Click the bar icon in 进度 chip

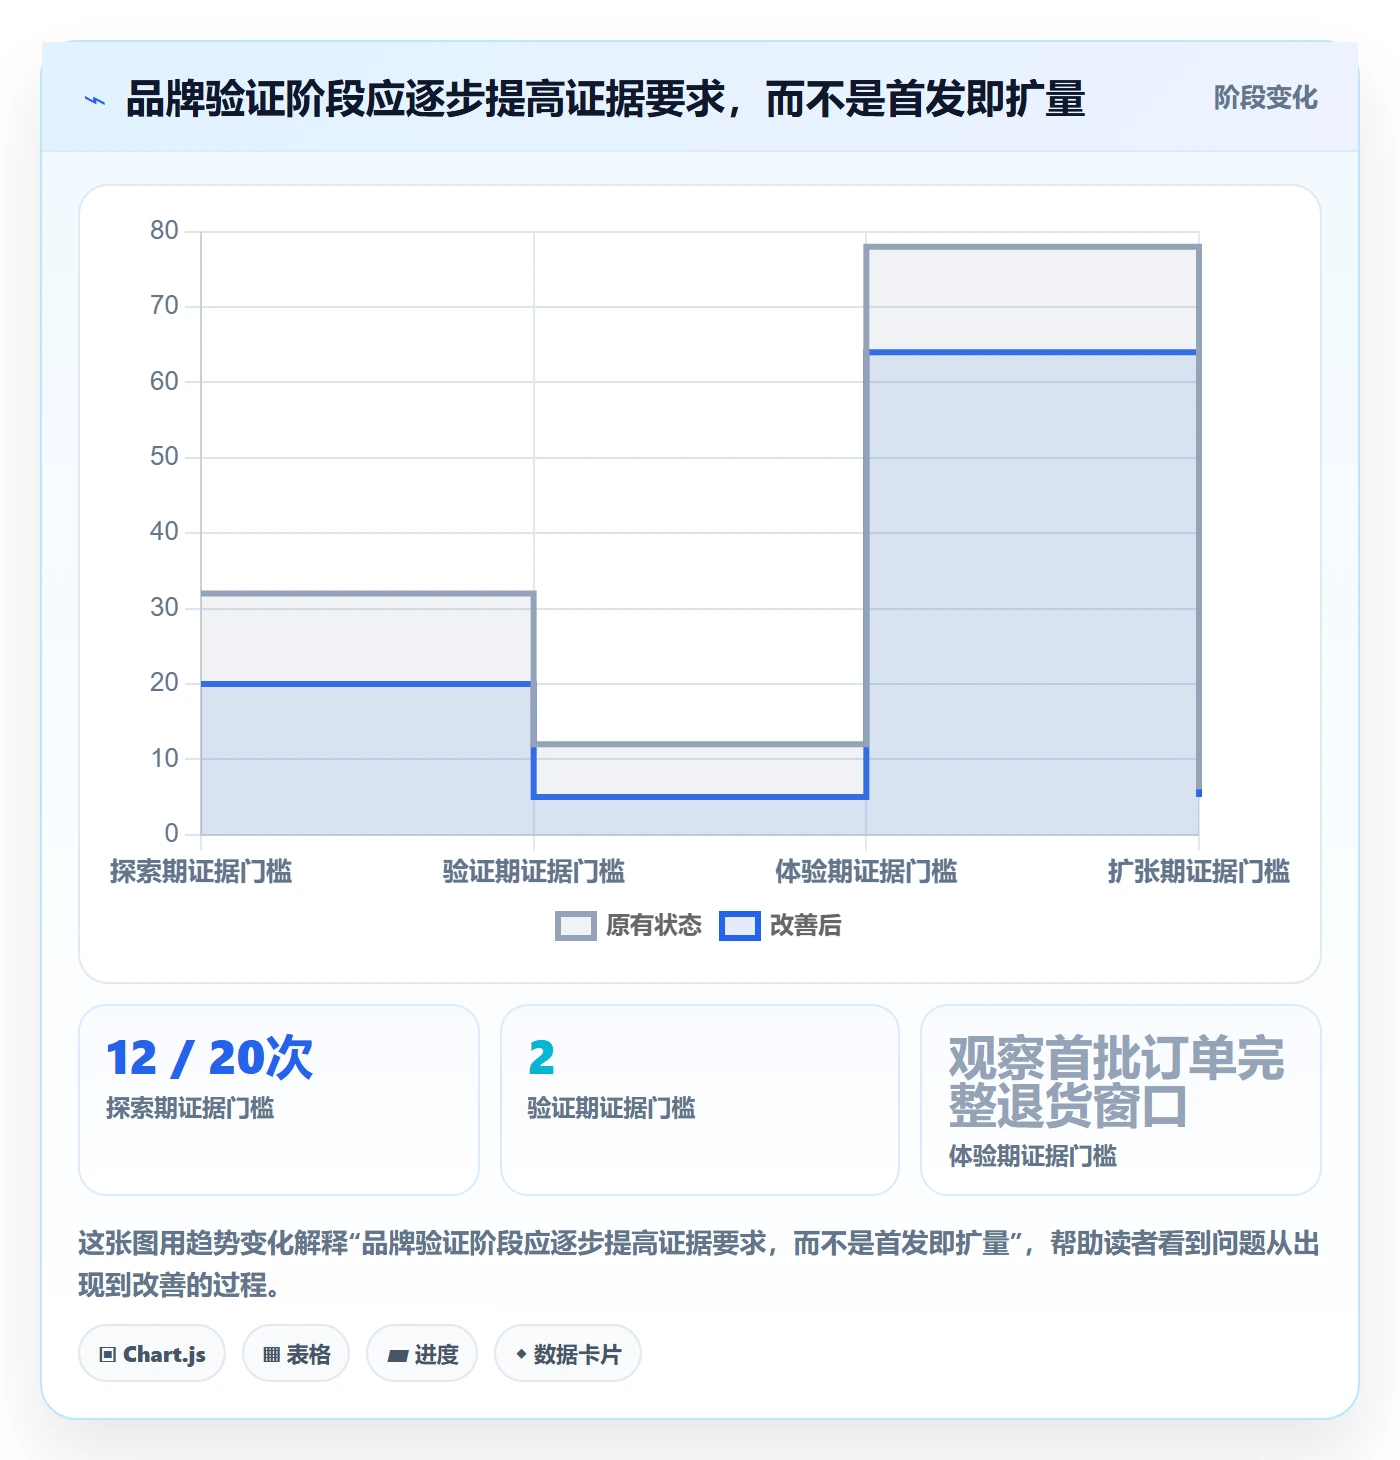coord(398,1356)
